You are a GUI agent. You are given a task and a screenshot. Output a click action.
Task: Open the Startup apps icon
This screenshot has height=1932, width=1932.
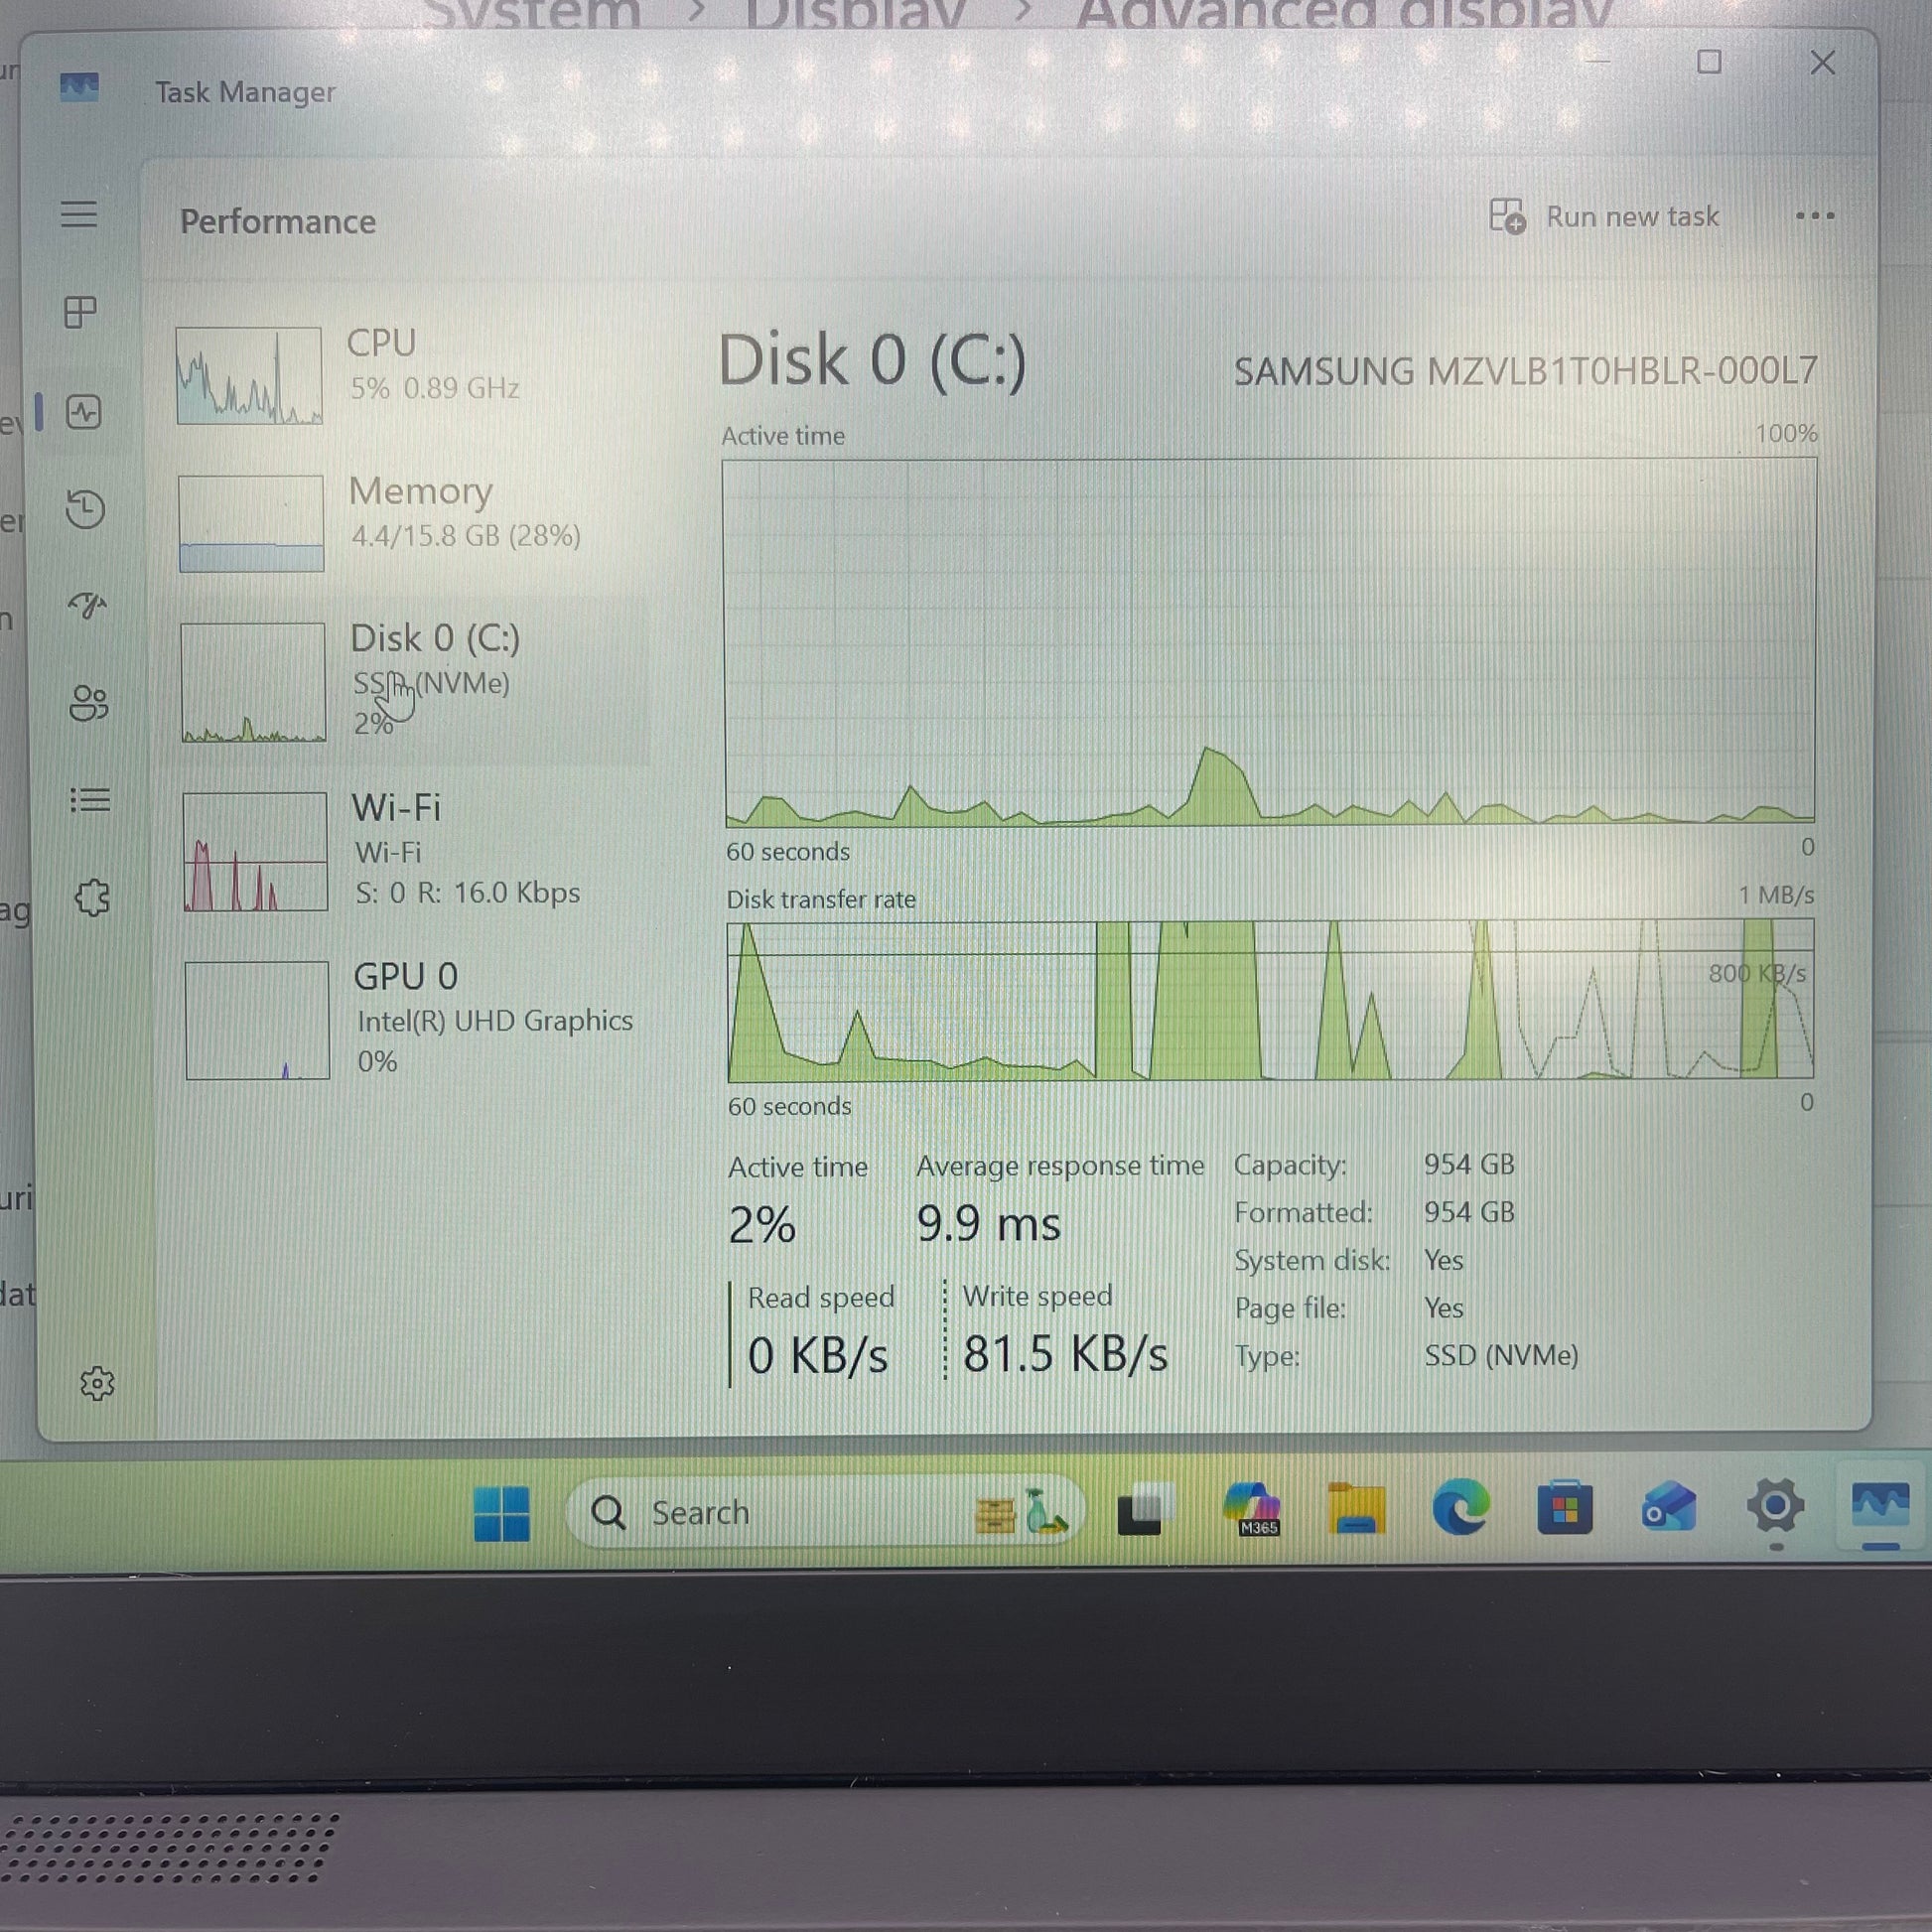pyautogui.click(x=87, y=605)
